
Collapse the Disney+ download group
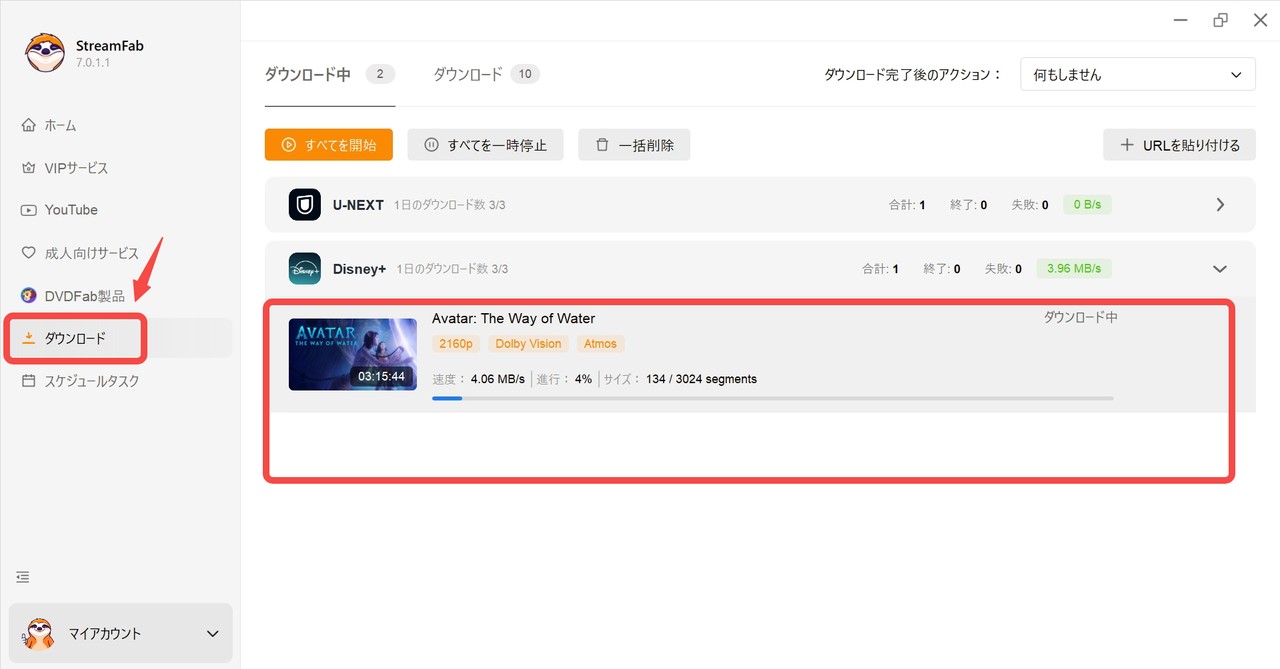coord(1219,269)
